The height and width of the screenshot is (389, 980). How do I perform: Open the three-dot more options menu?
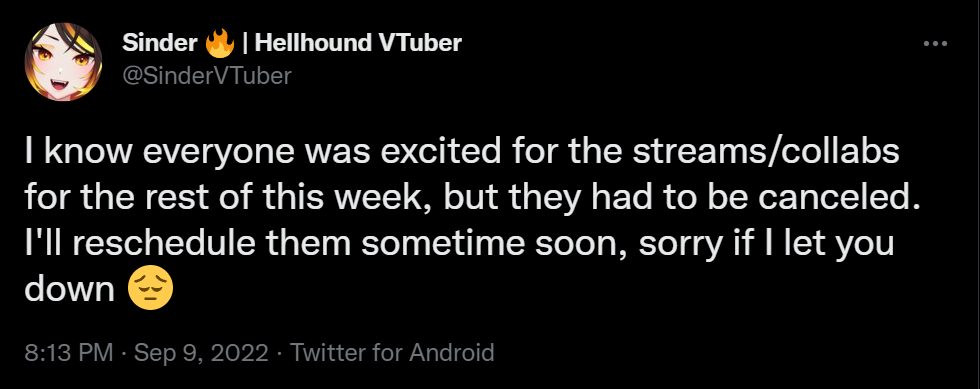[935, 44]
